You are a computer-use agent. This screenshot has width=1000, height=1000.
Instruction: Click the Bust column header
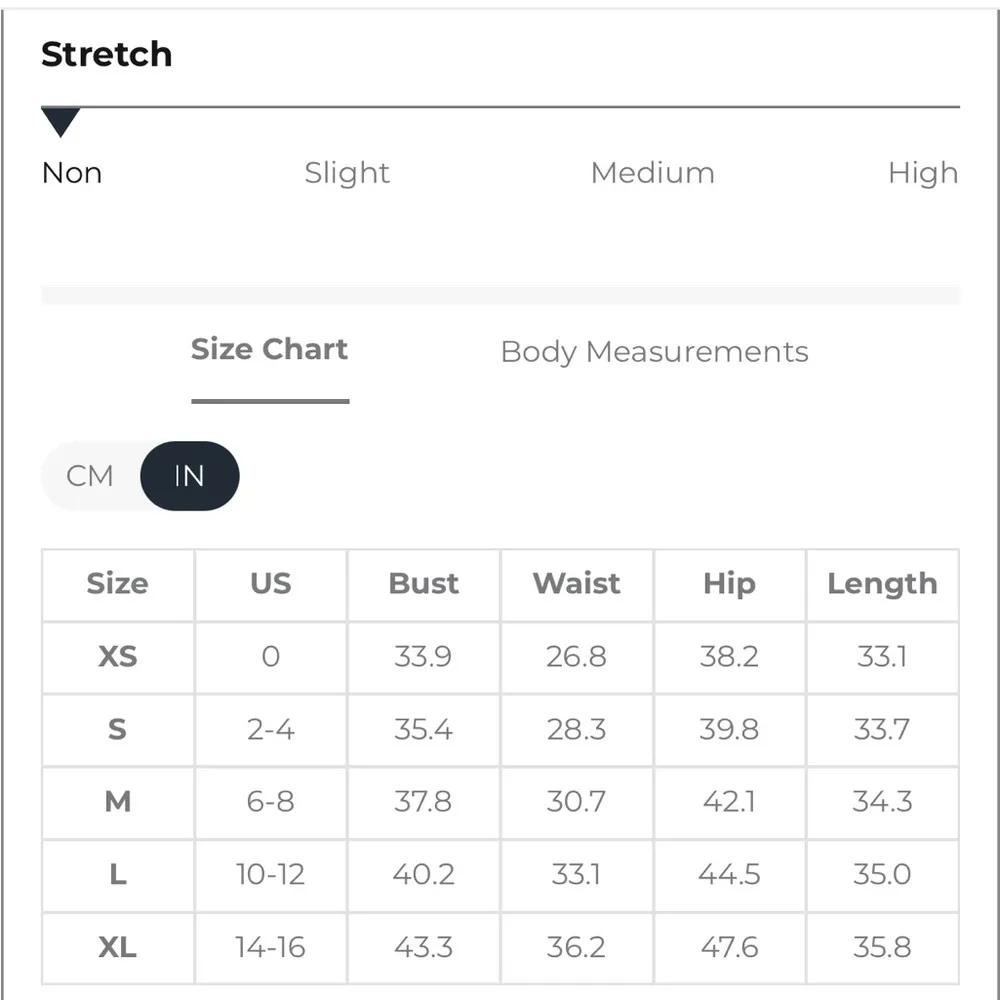[423, 584]
